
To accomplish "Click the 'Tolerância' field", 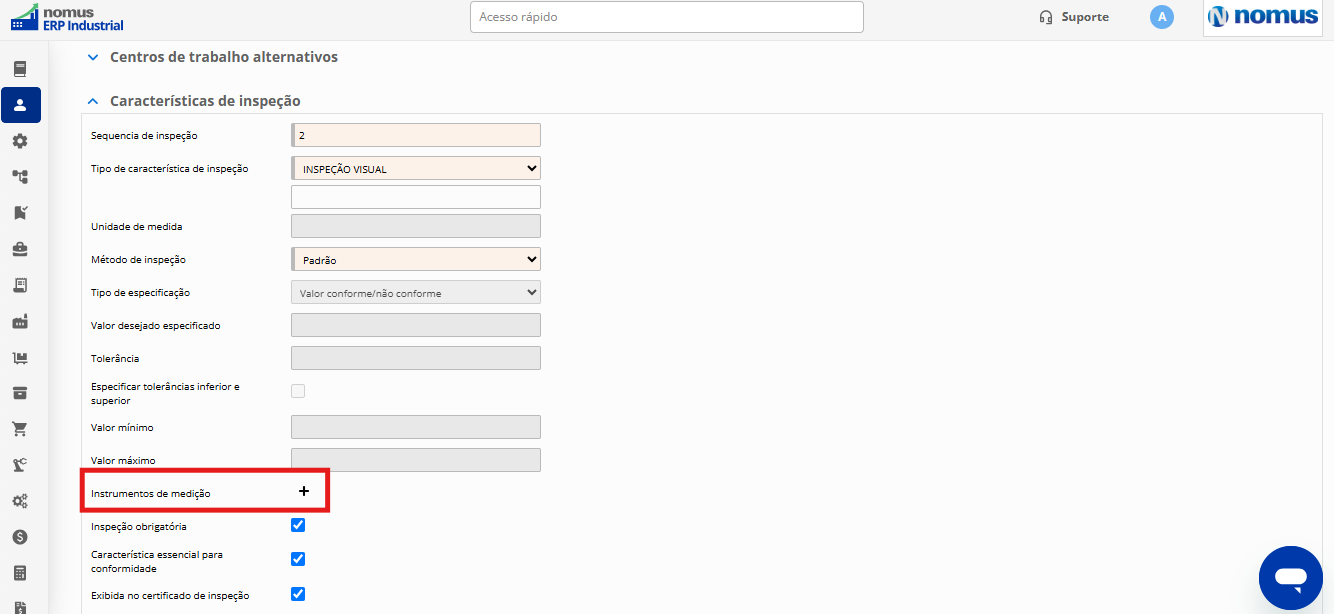I will pyautogui.click(x=416, y=358).
